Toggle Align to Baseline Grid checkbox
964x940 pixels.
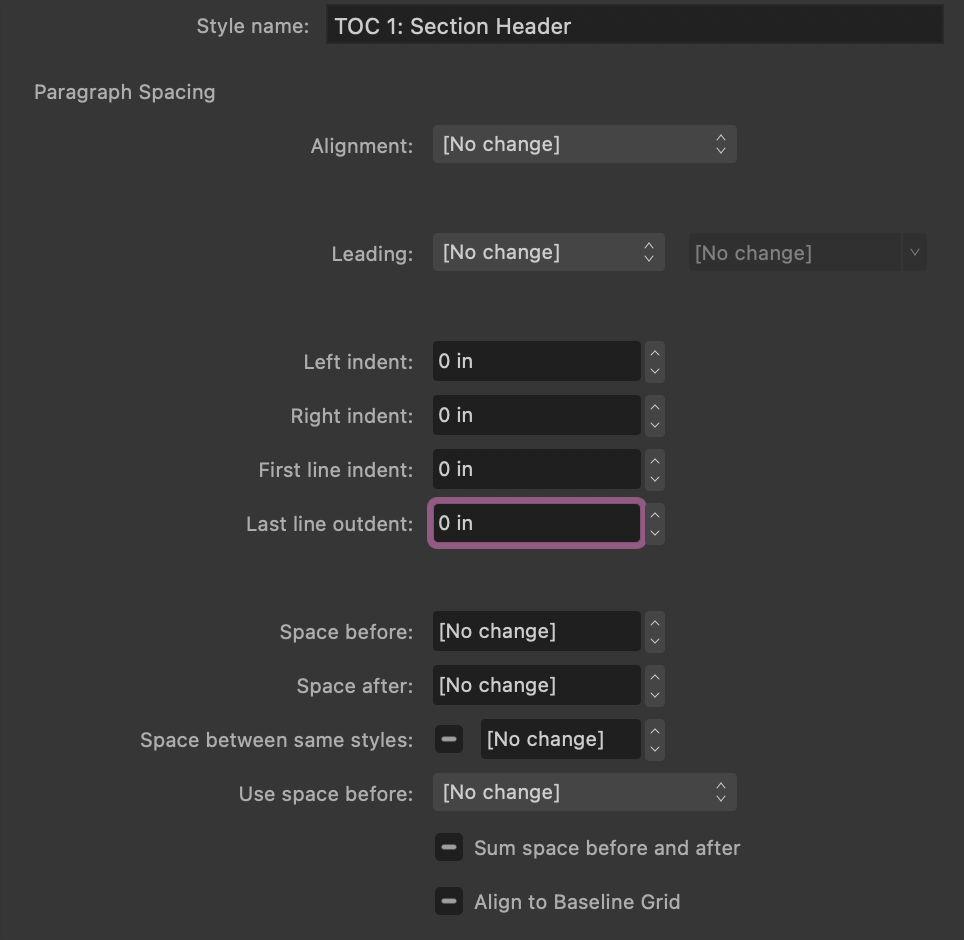coord(449,901)
